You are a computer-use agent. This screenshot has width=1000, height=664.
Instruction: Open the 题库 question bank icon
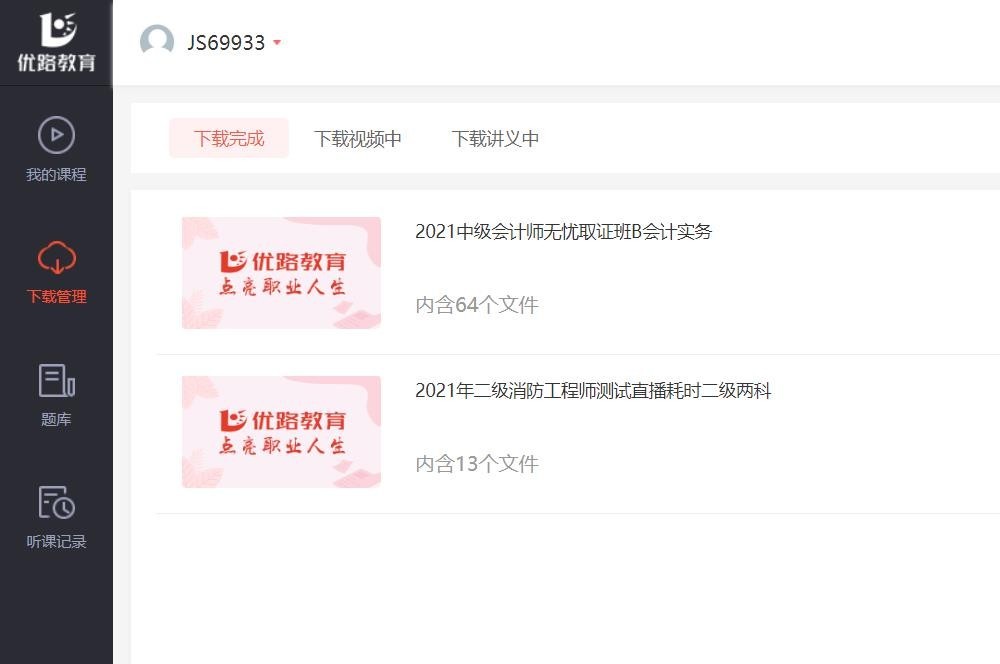tap(57, 380)
